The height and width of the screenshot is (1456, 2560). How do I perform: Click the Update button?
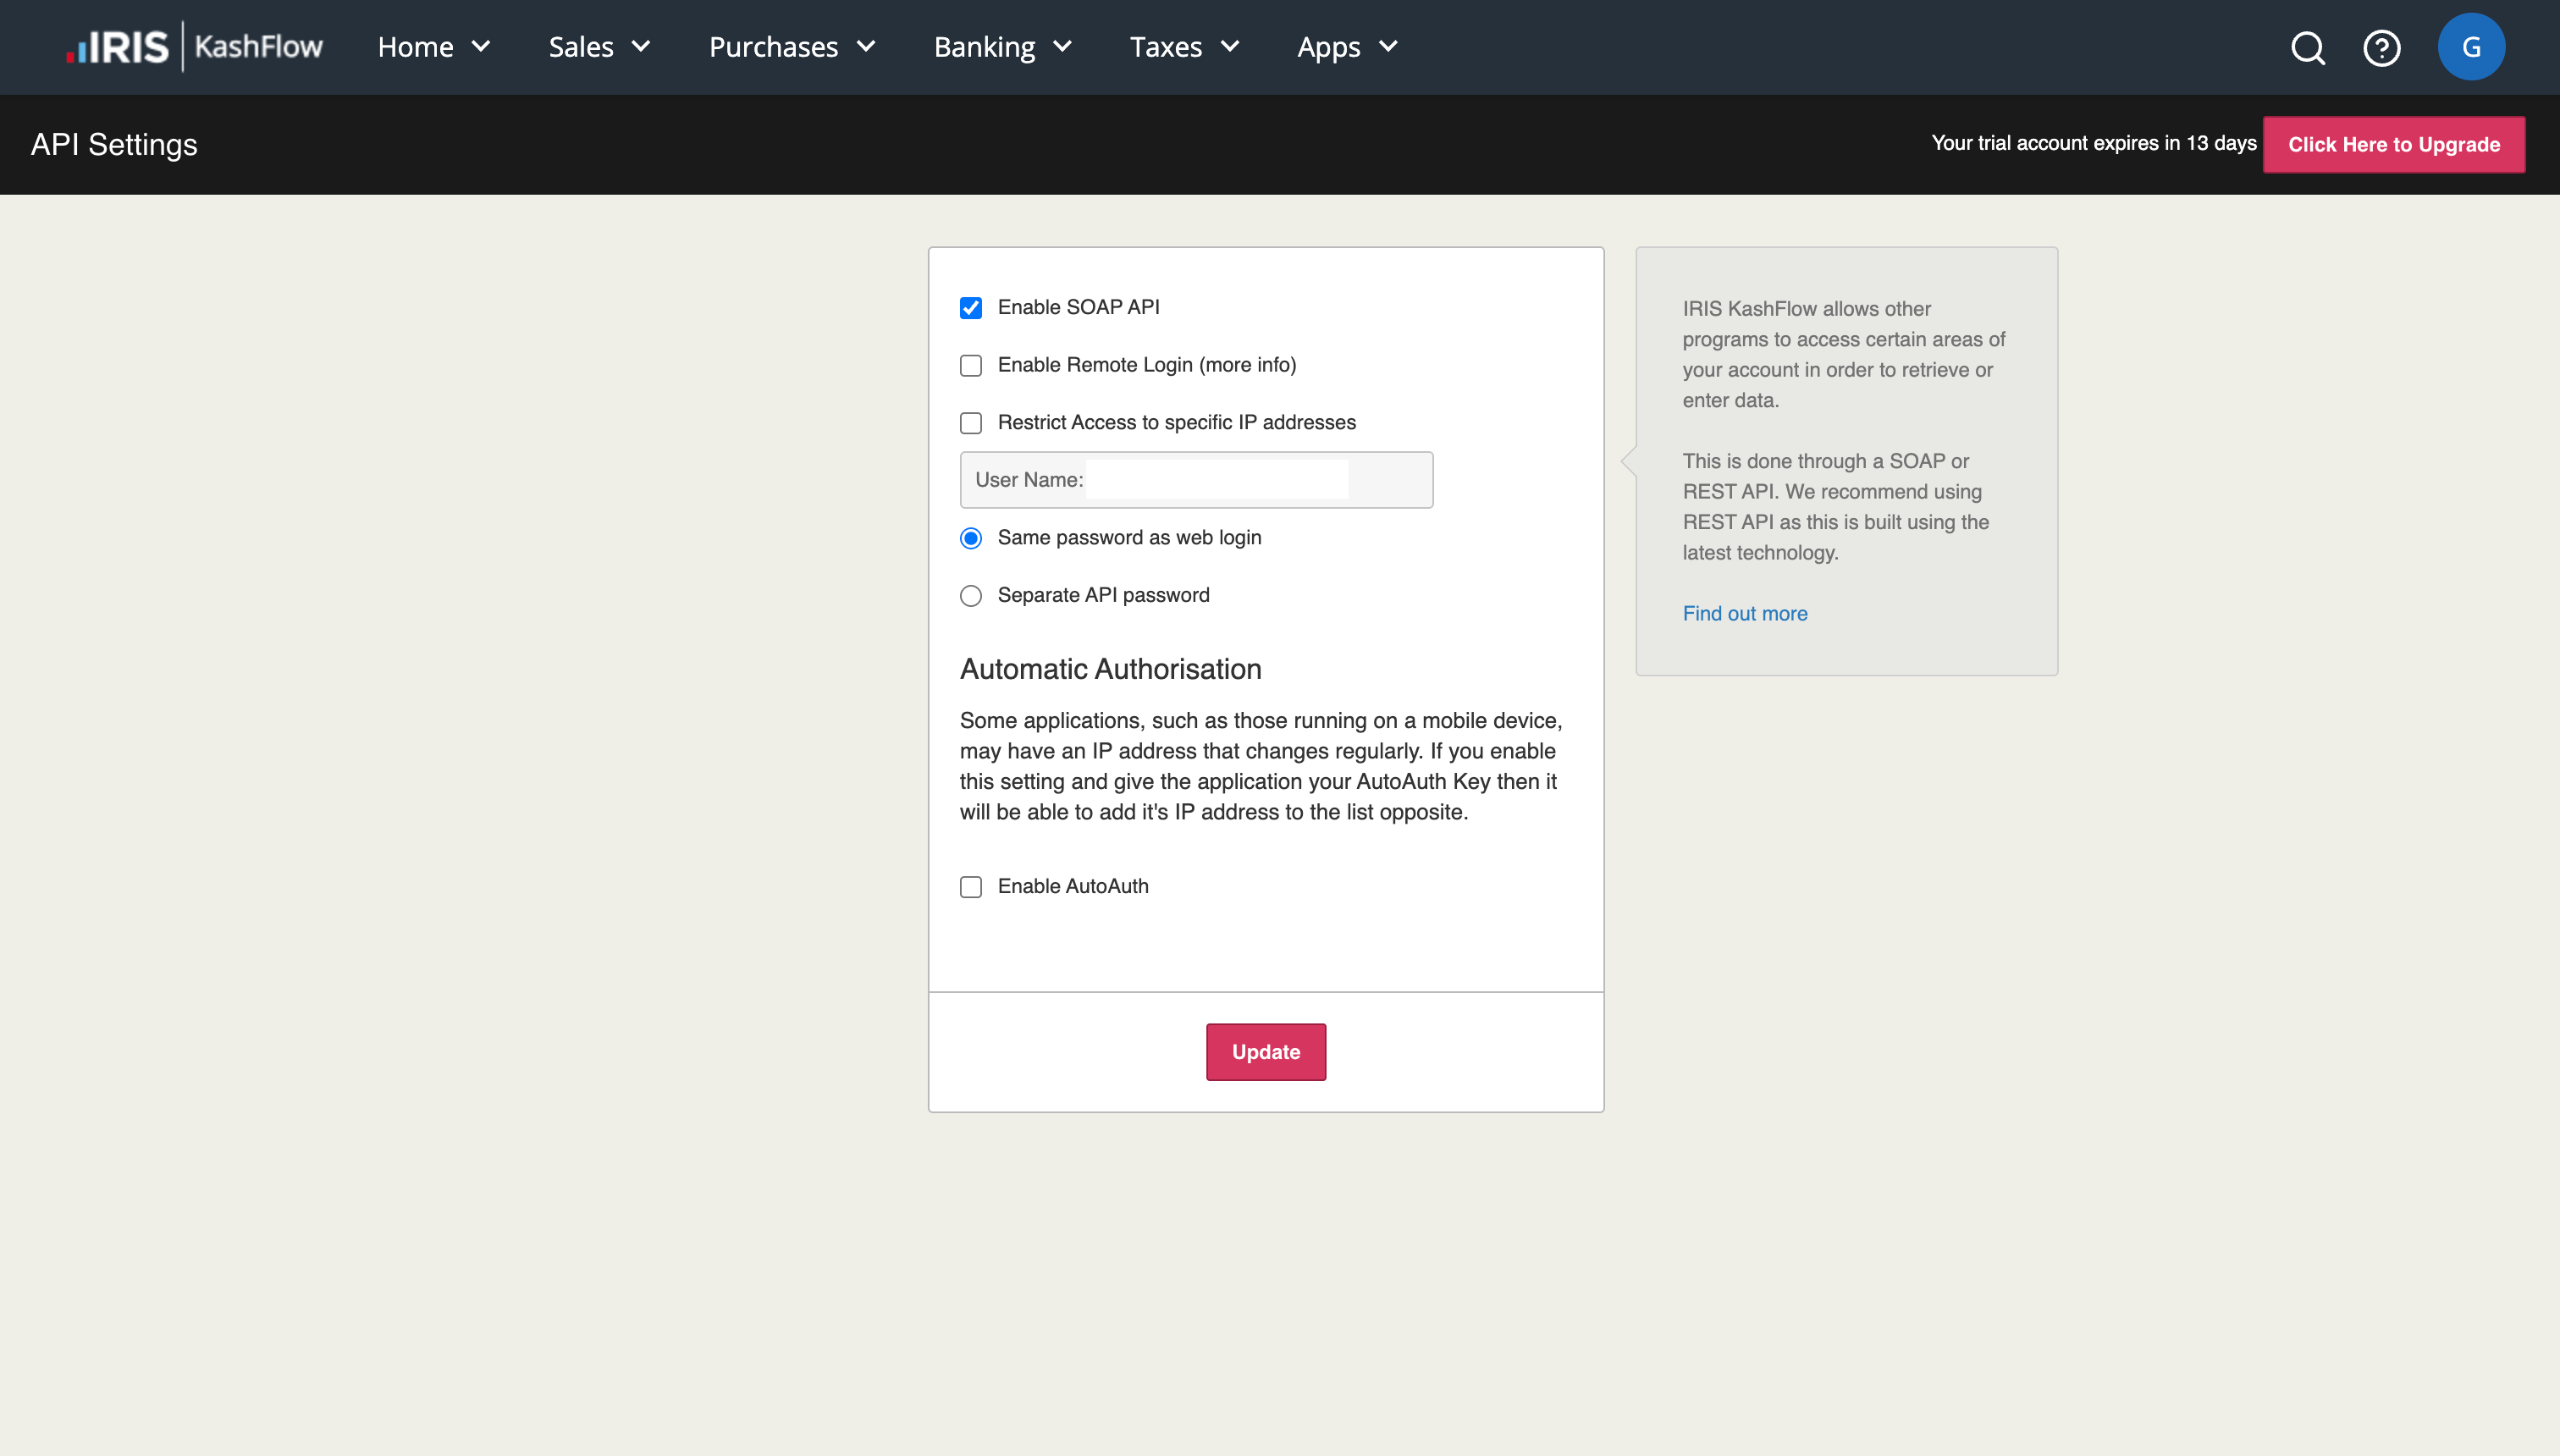click(1265, 1051)
